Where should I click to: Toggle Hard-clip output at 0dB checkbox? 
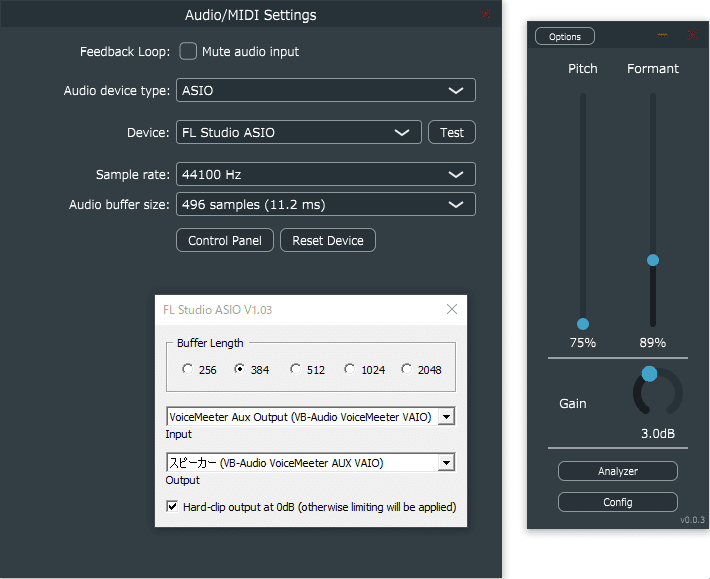click(x=172, y=506)
